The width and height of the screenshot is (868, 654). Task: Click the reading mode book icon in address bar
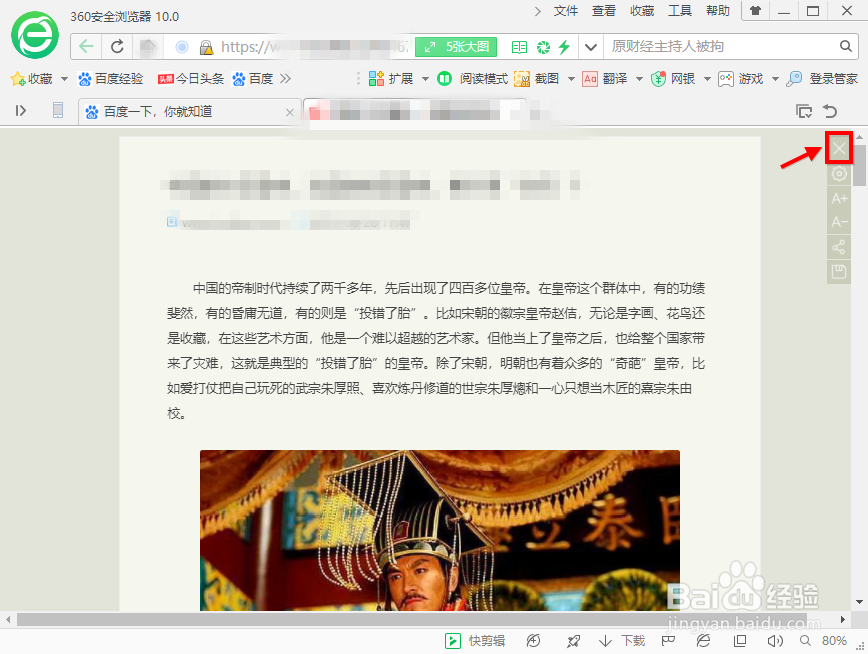point(519,47)
